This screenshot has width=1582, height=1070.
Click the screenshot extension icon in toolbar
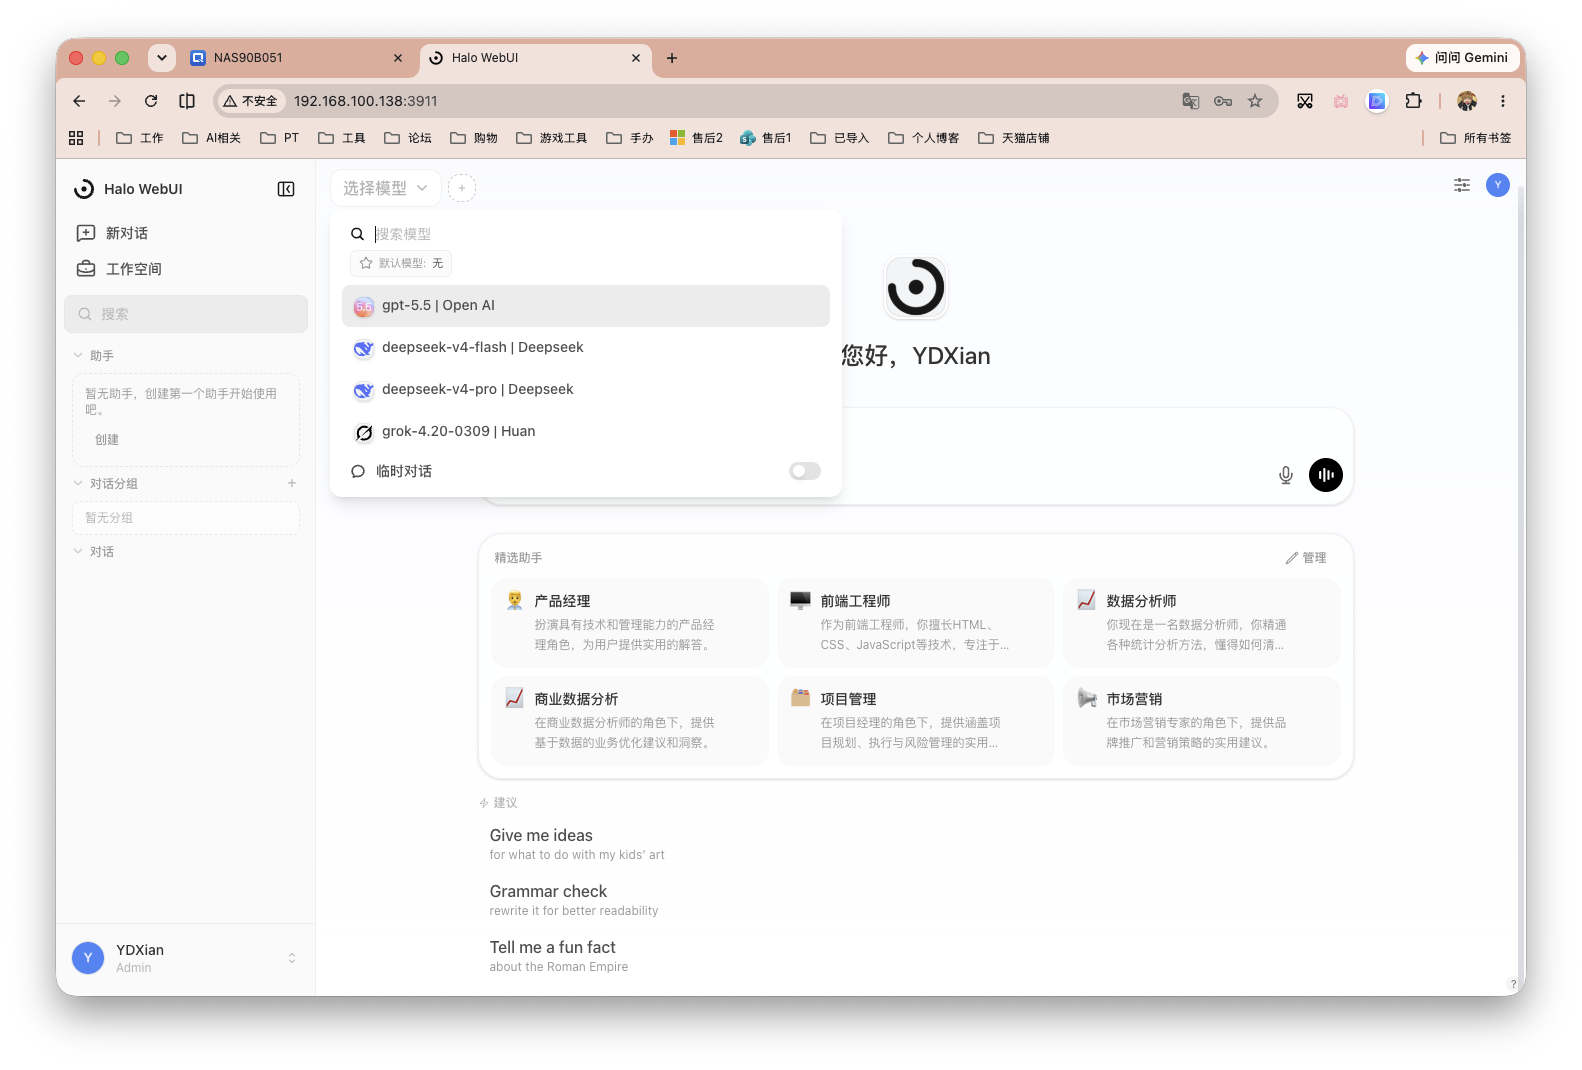coord(1305,101)
